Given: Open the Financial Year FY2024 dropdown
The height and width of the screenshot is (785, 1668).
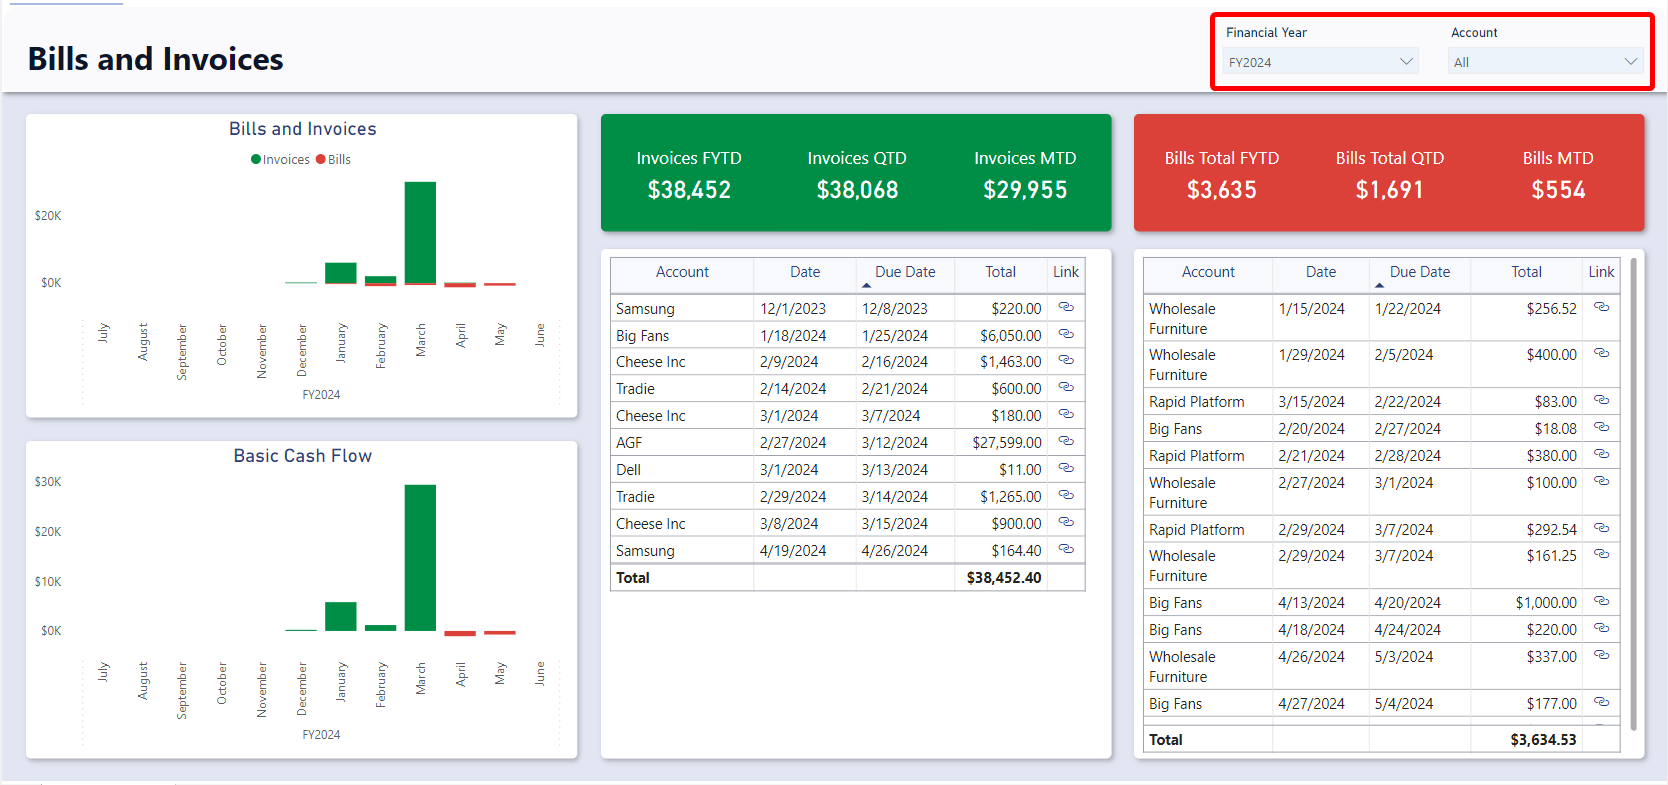Looking at the screenshot, I should click(x=1320, y=62).
